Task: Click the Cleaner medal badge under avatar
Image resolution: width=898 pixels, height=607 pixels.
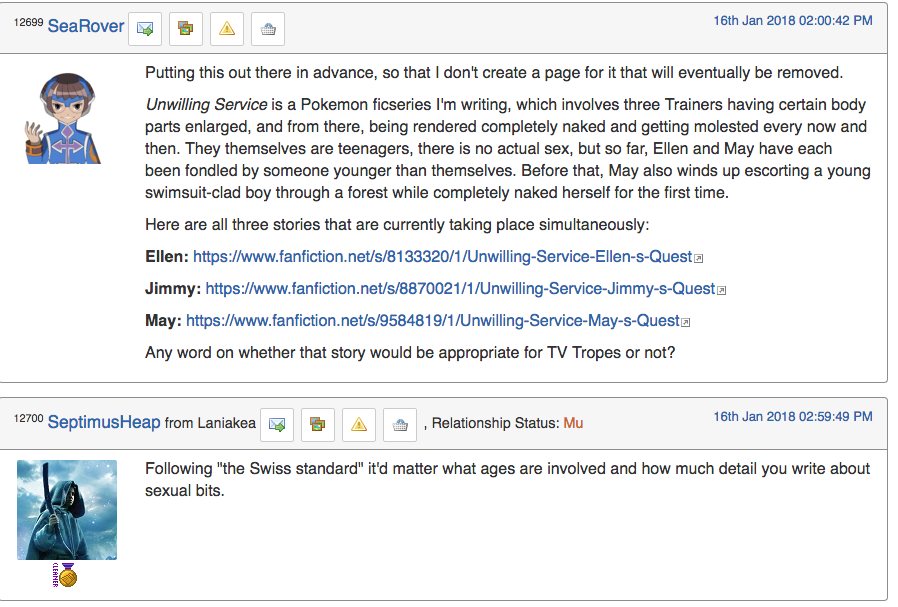Action: tap(65, 575)
